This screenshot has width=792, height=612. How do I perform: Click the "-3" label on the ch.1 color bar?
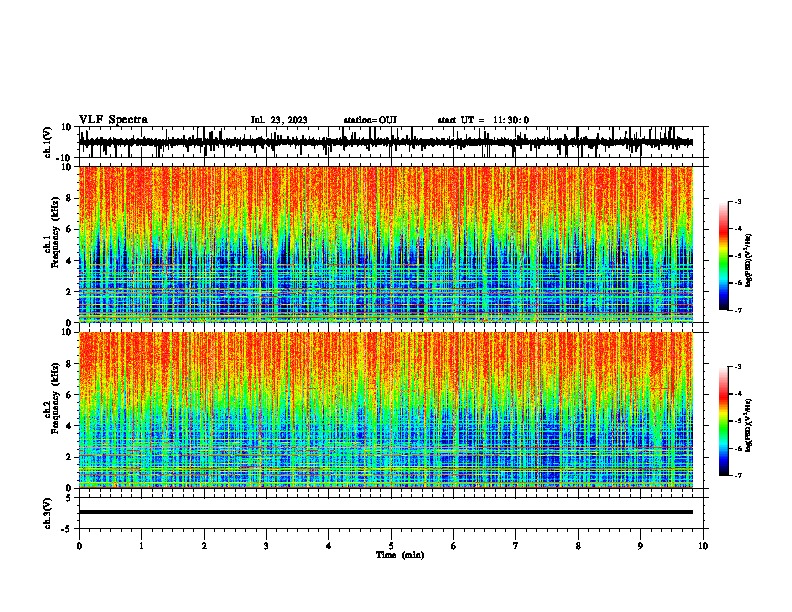pos(737,201)
